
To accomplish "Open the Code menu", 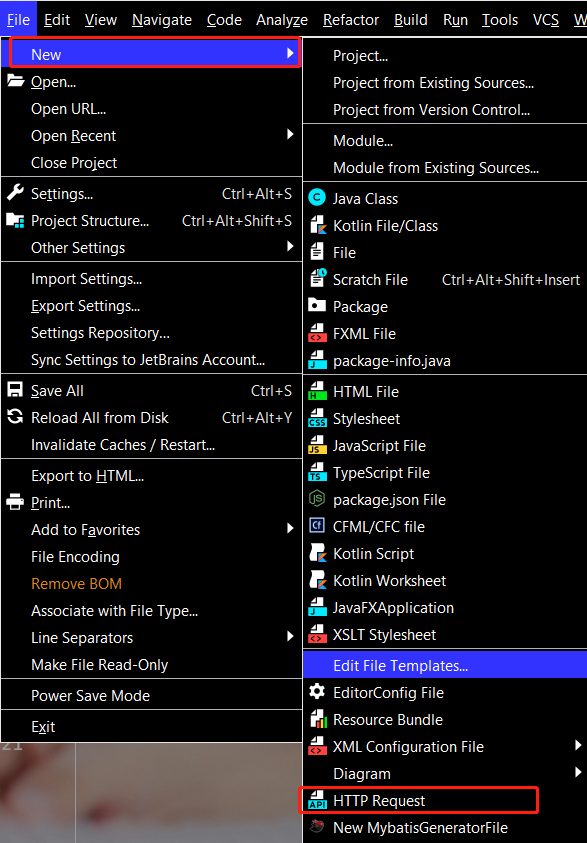I will click(x=224, y=20).
